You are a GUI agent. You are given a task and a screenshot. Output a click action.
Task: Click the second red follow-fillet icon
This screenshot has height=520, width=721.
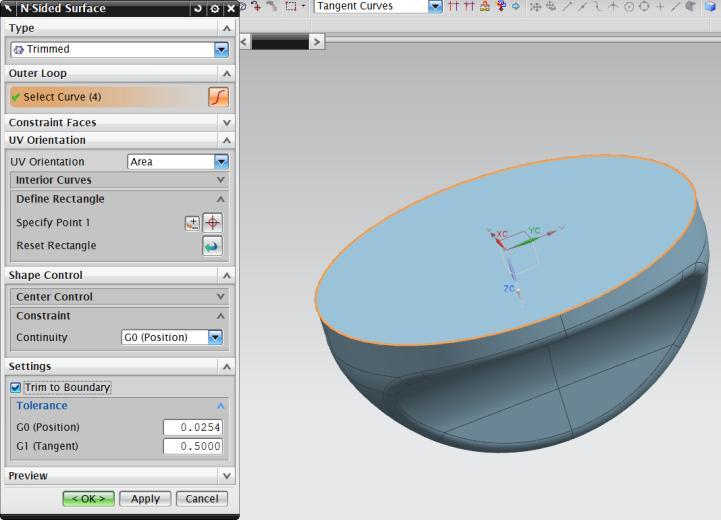click(469, 6)
